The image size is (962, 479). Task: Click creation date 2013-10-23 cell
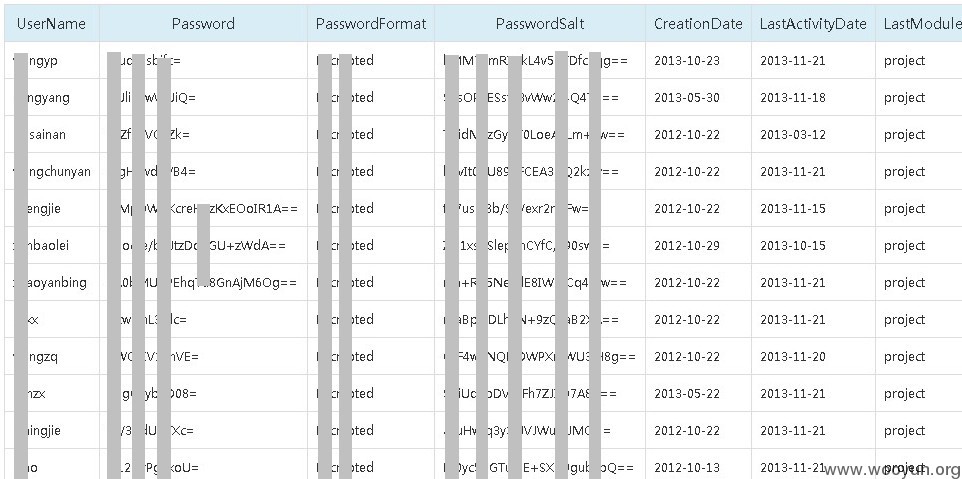pyautogui.click(x=687, y=61)
